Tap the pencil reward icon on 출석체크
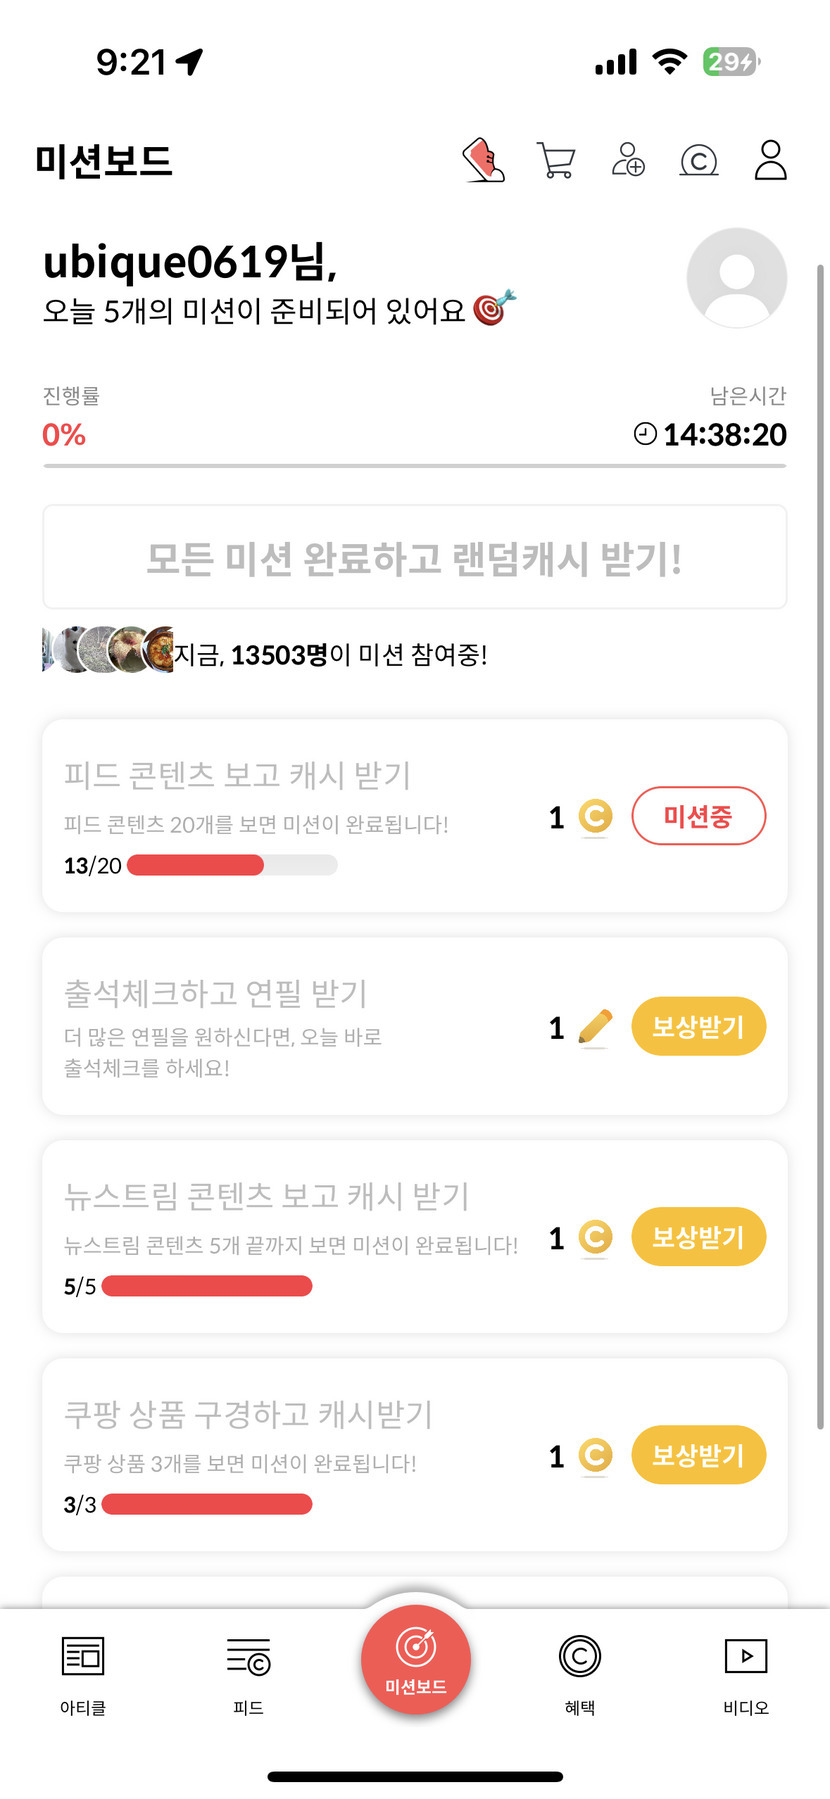Image resolution: width=830 pixels, height=1799 pixels. click(x=595, y=1028)
